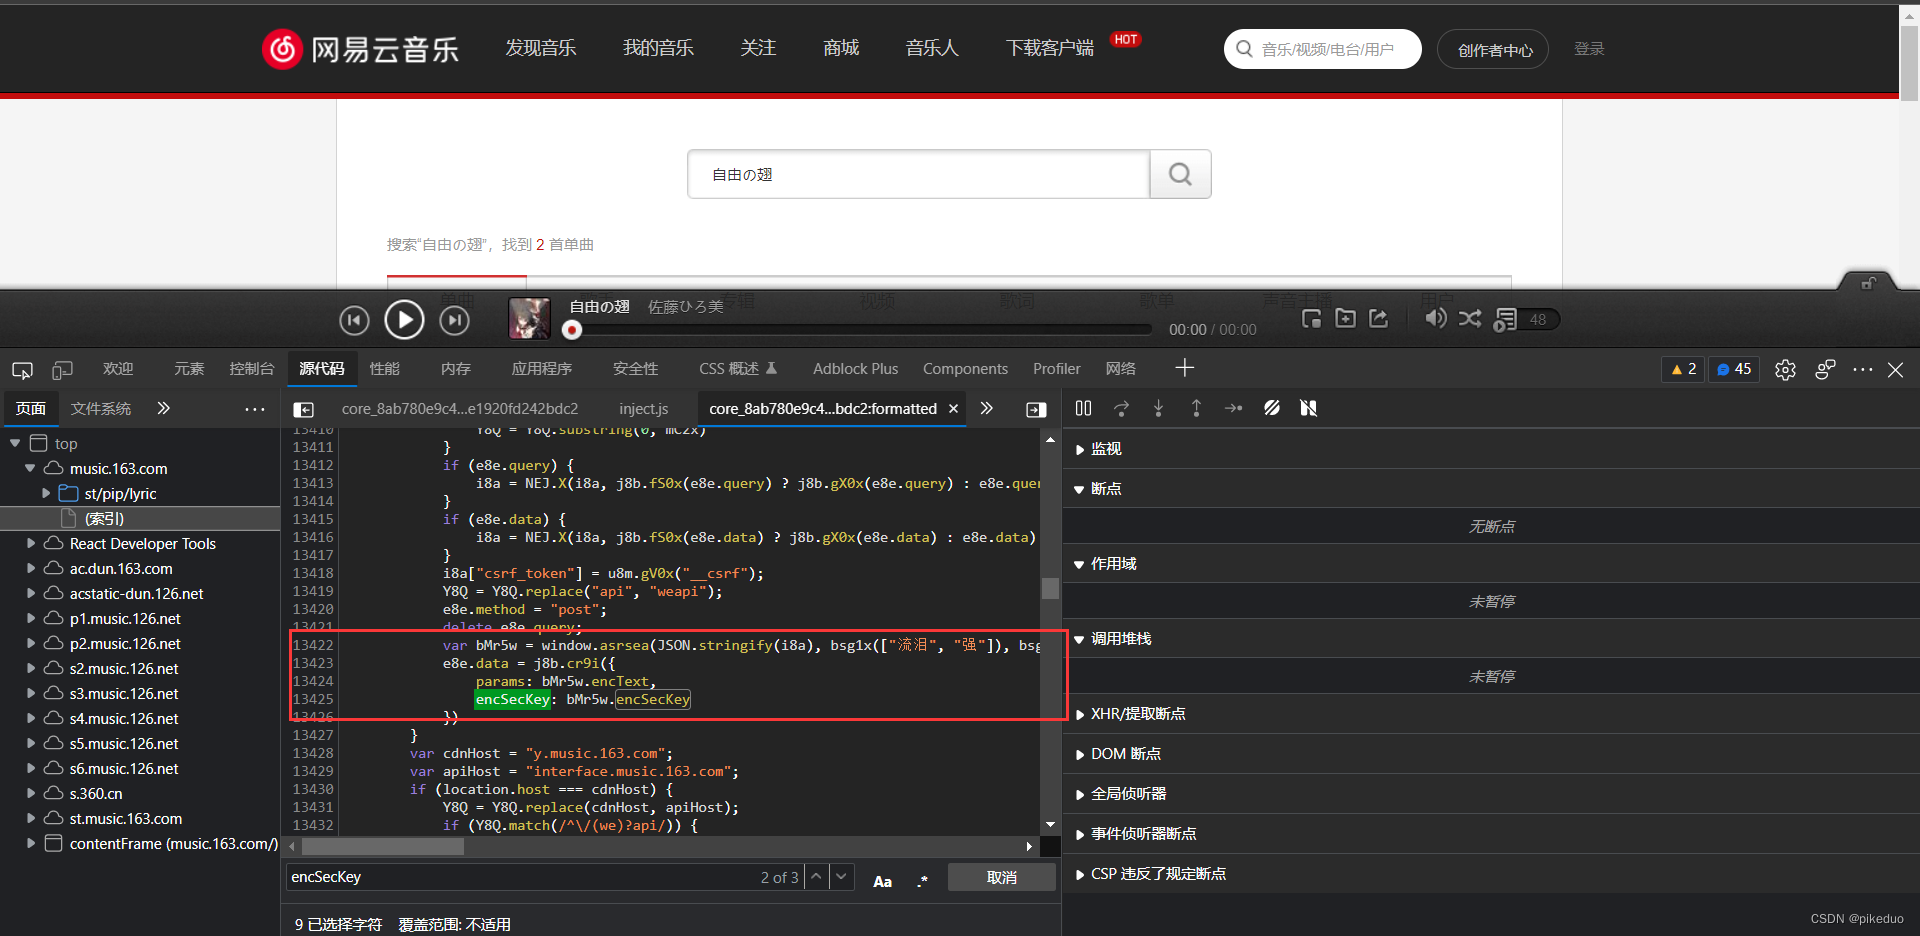Add a new DevTools tab with plus icon

coord(1184,368)
